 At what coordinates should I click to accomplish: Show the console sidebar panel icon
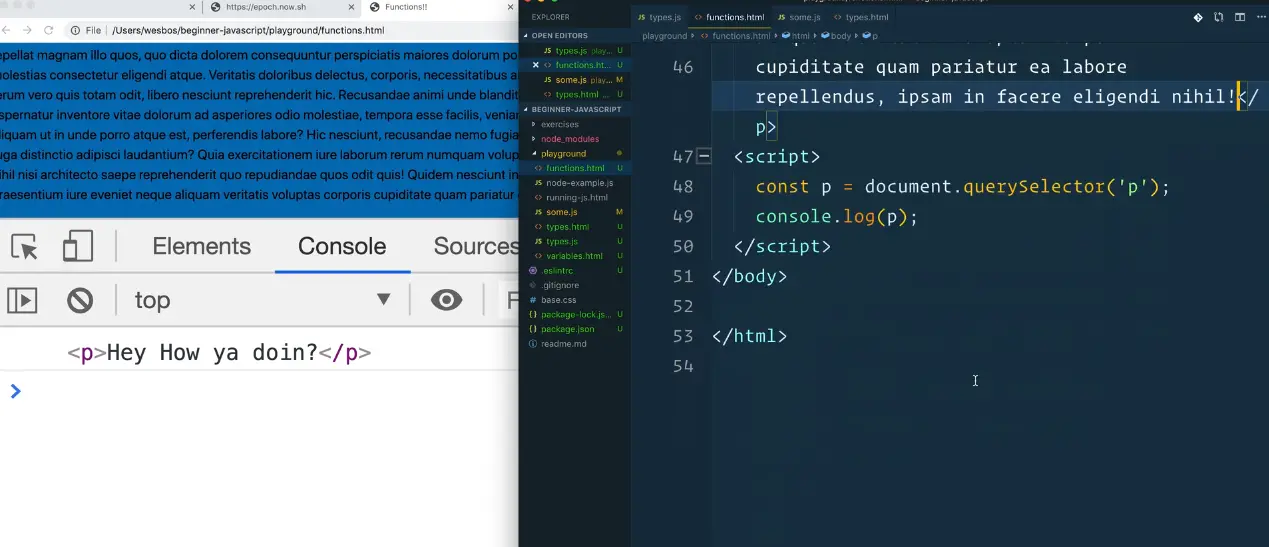click(x=22, y=300)
